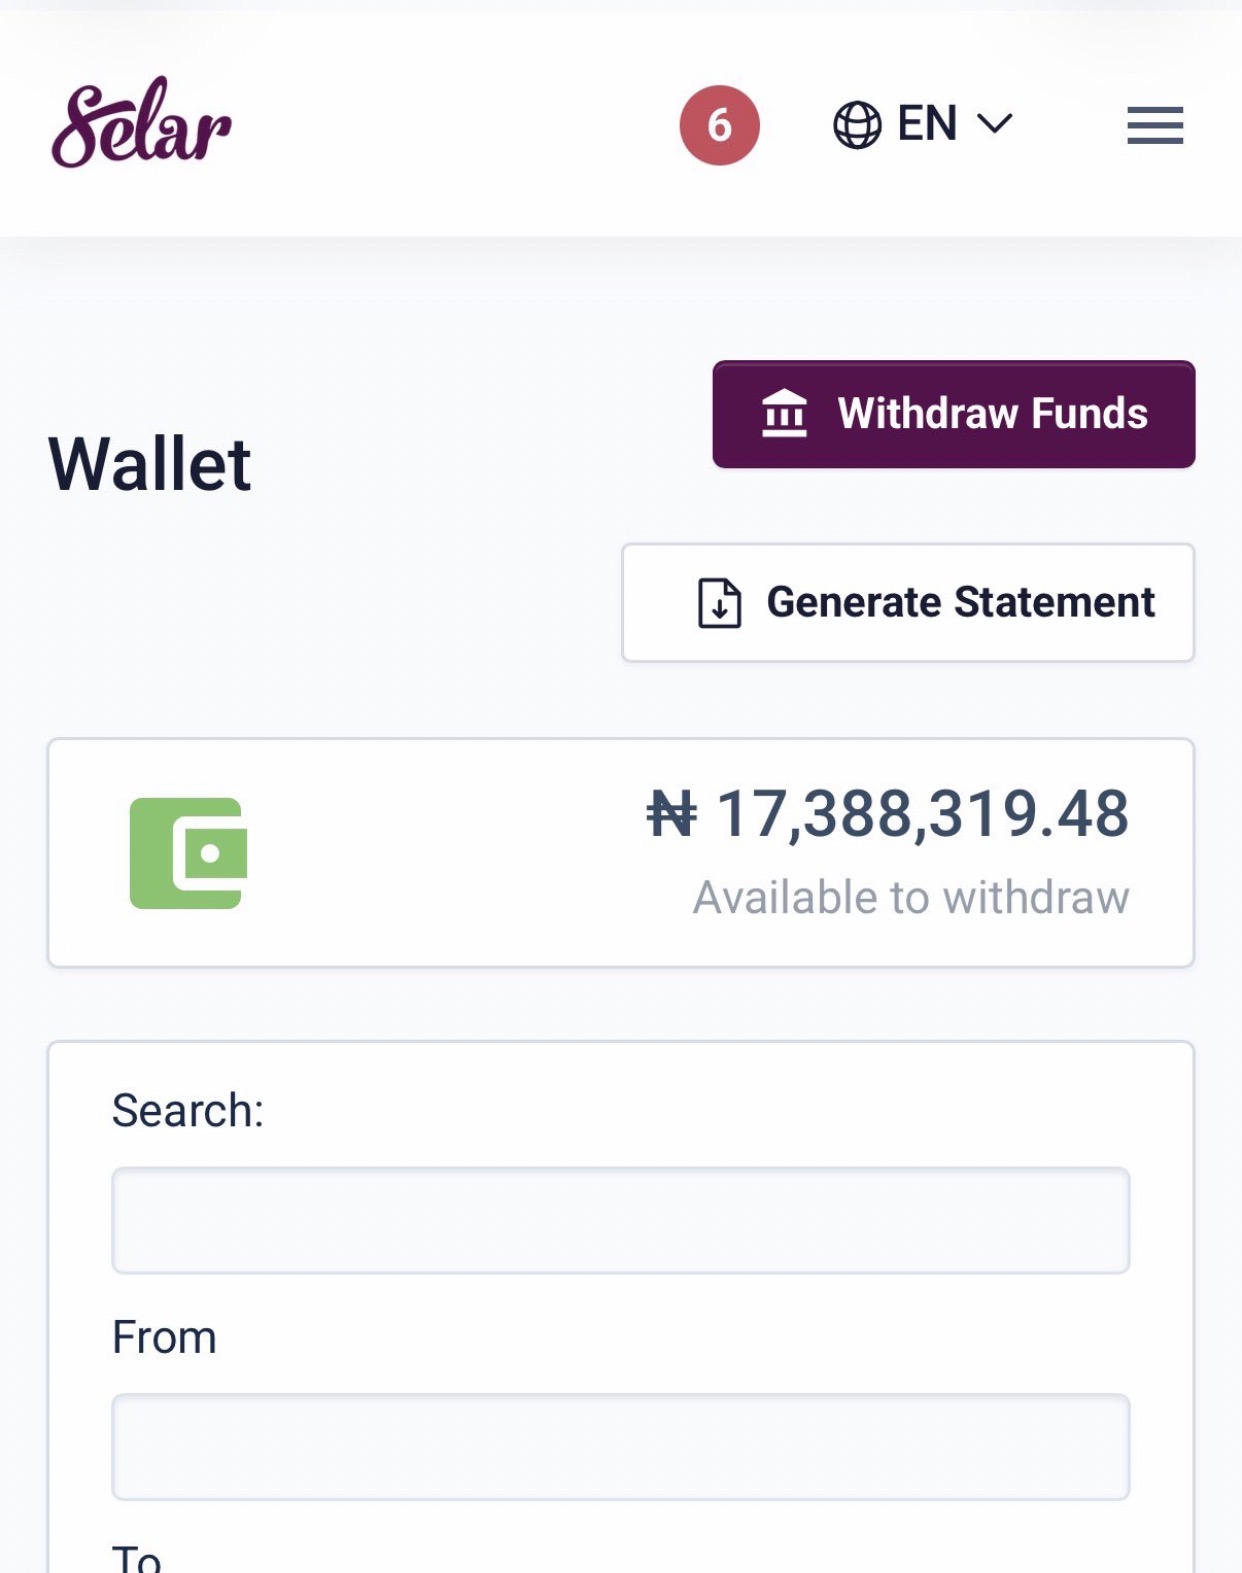Click the bank icon on Withdraw Funds

click(784, 413)
